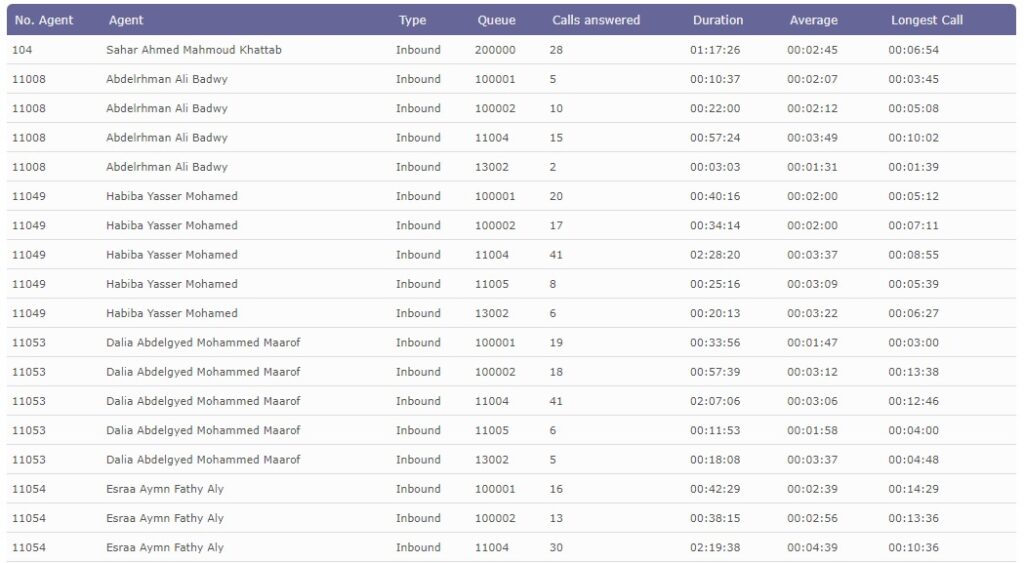Sort by the Duration column header
This screenshot has width=1024, height=563.
(x=718, y=20)
